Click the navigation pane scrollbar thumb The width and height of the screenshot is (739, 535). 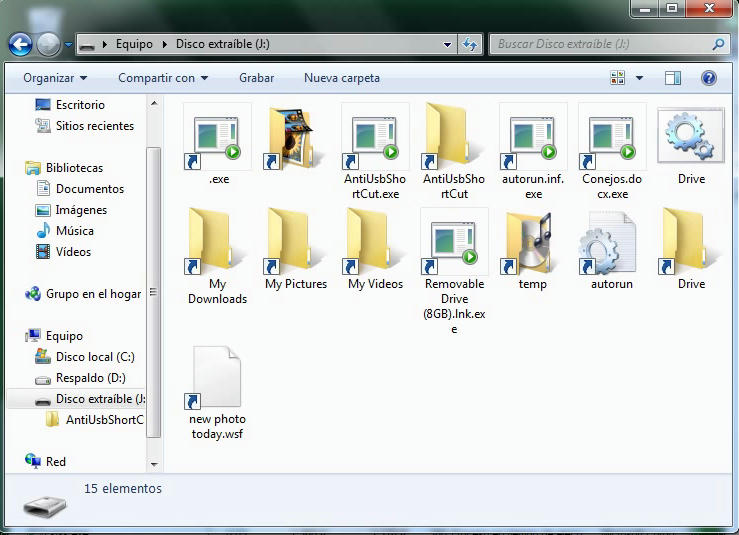click(x=154, y=292)
